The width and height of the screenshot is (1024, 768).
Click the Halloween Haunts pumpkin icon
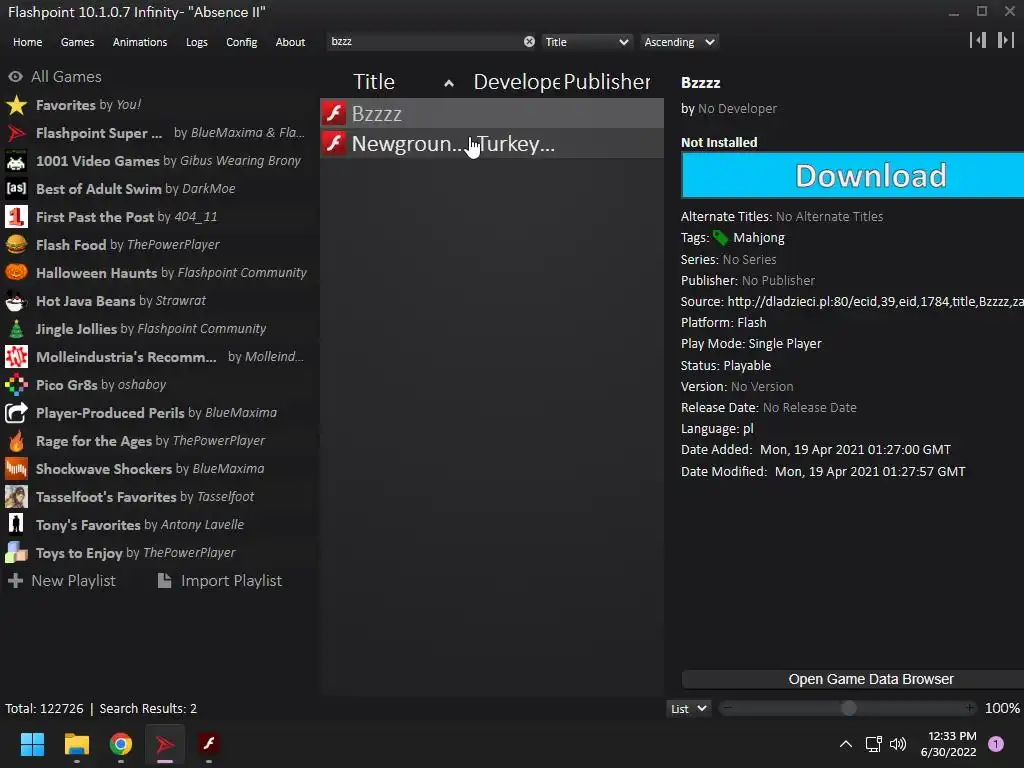[x=16, y=273]
